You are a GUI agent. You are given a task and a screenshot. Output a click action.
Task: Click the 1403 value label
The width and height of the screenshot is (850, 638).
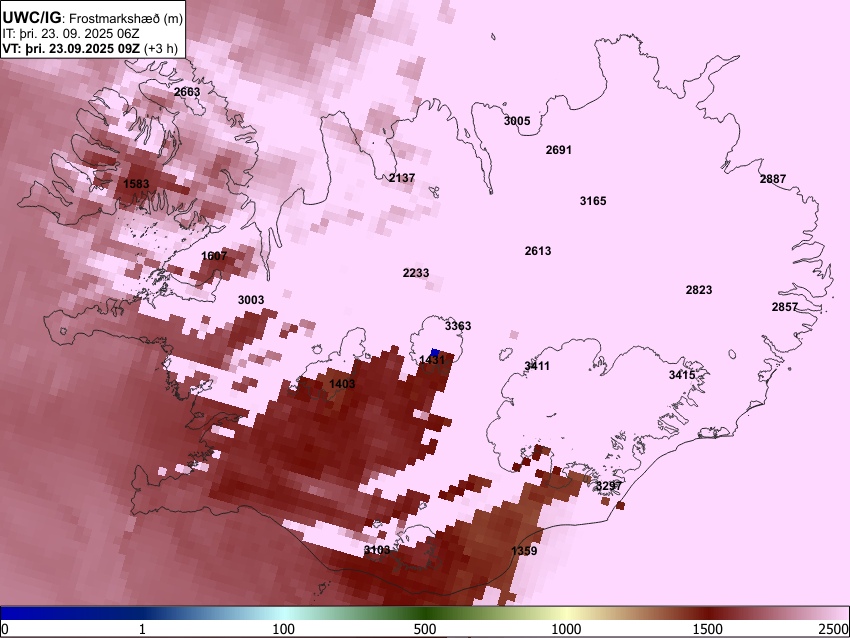(x=342, y=384)
